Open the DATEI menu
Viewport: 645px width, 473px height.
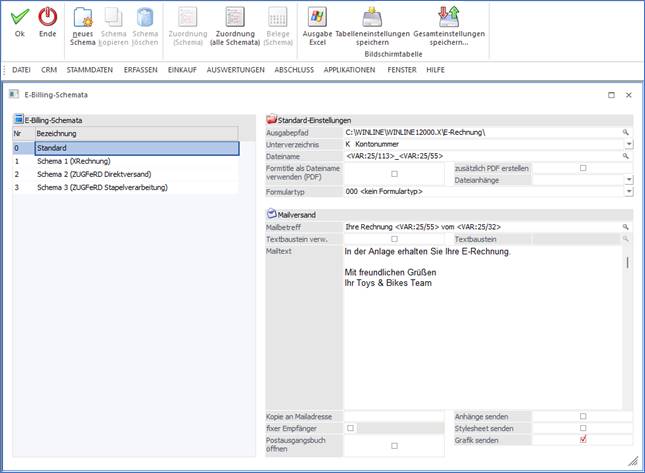coord(21,70)
